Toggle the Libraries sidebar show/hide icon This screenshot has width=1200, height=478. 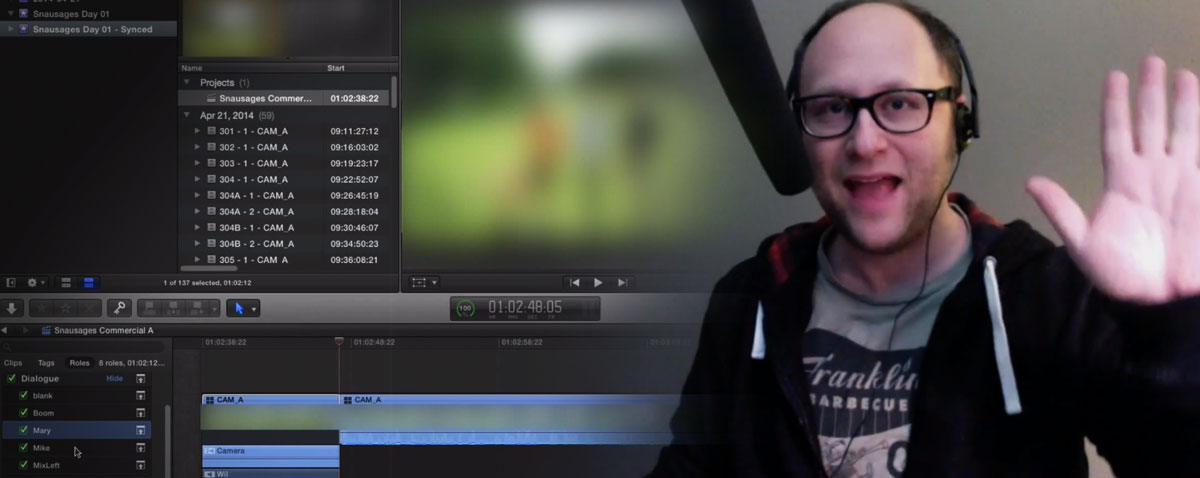(x=11, y=283)
